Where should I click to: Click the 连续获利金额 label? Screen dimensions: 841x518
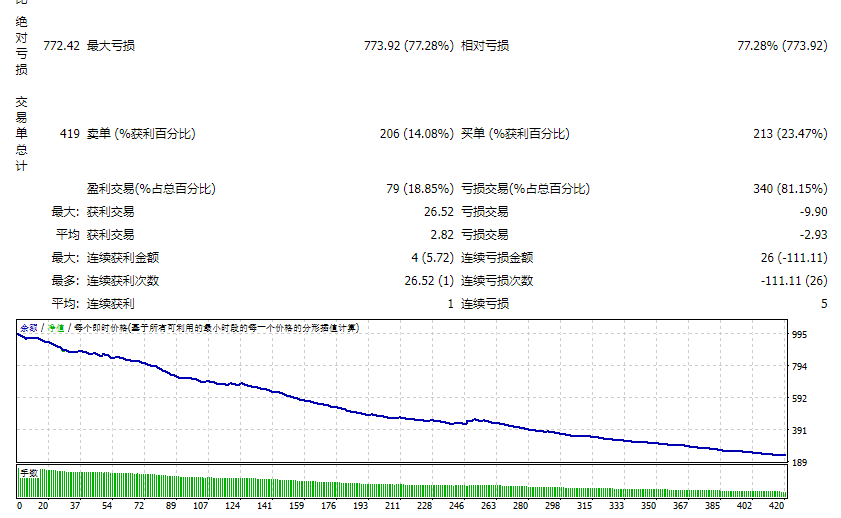(123, 258)
